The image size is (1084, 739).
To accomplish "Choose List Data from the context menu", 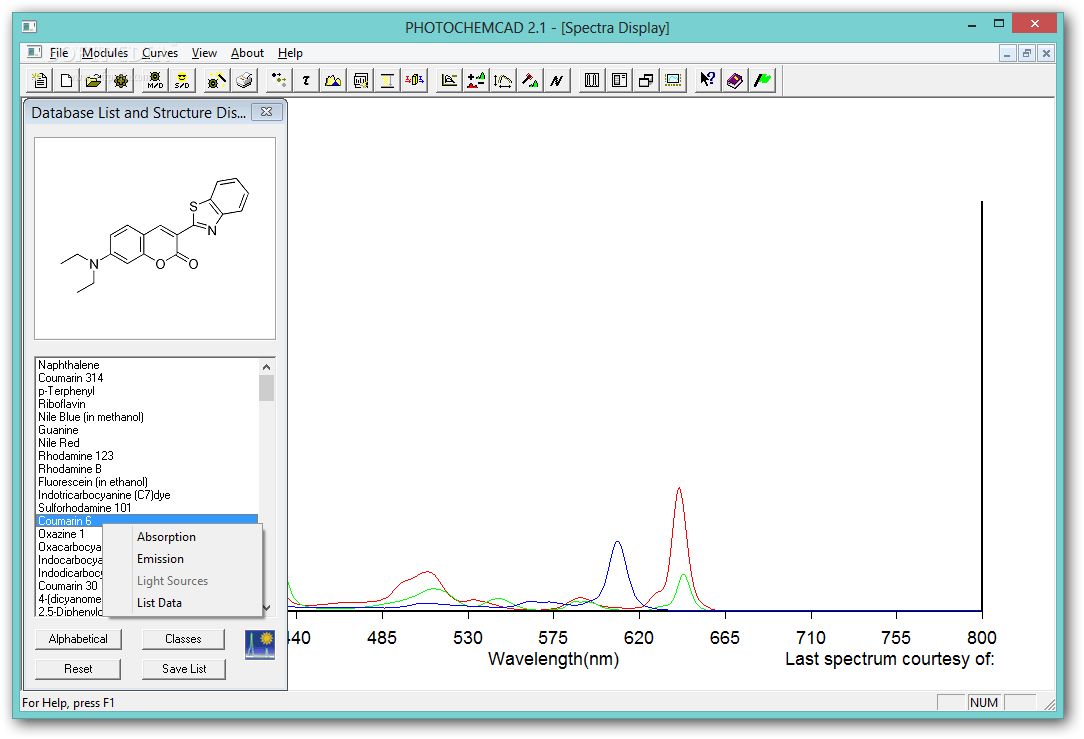I will click(x=183, y=603).
